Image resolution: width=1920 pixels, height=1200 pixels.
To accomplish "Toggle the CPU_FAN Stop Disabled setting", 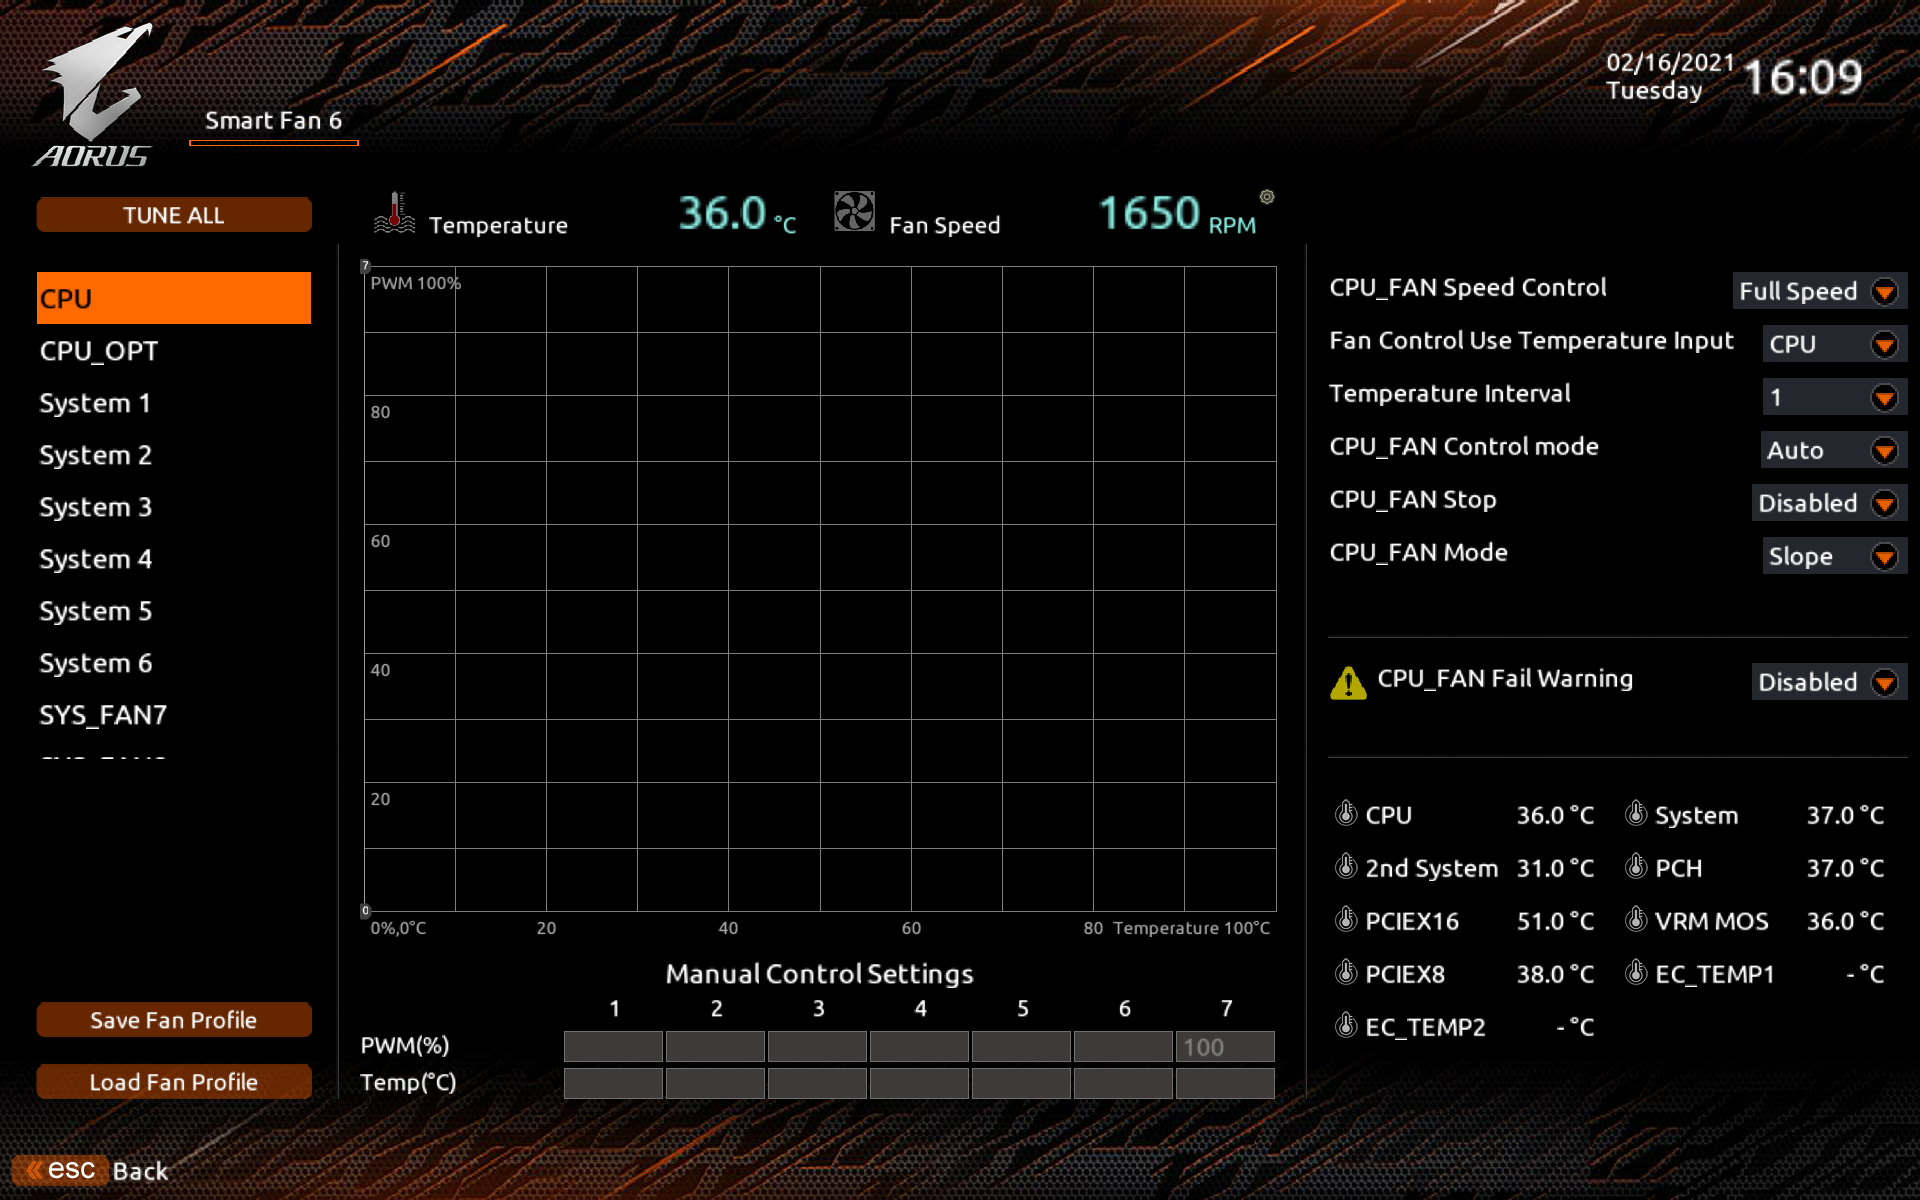I will (x=1828, y=503).
